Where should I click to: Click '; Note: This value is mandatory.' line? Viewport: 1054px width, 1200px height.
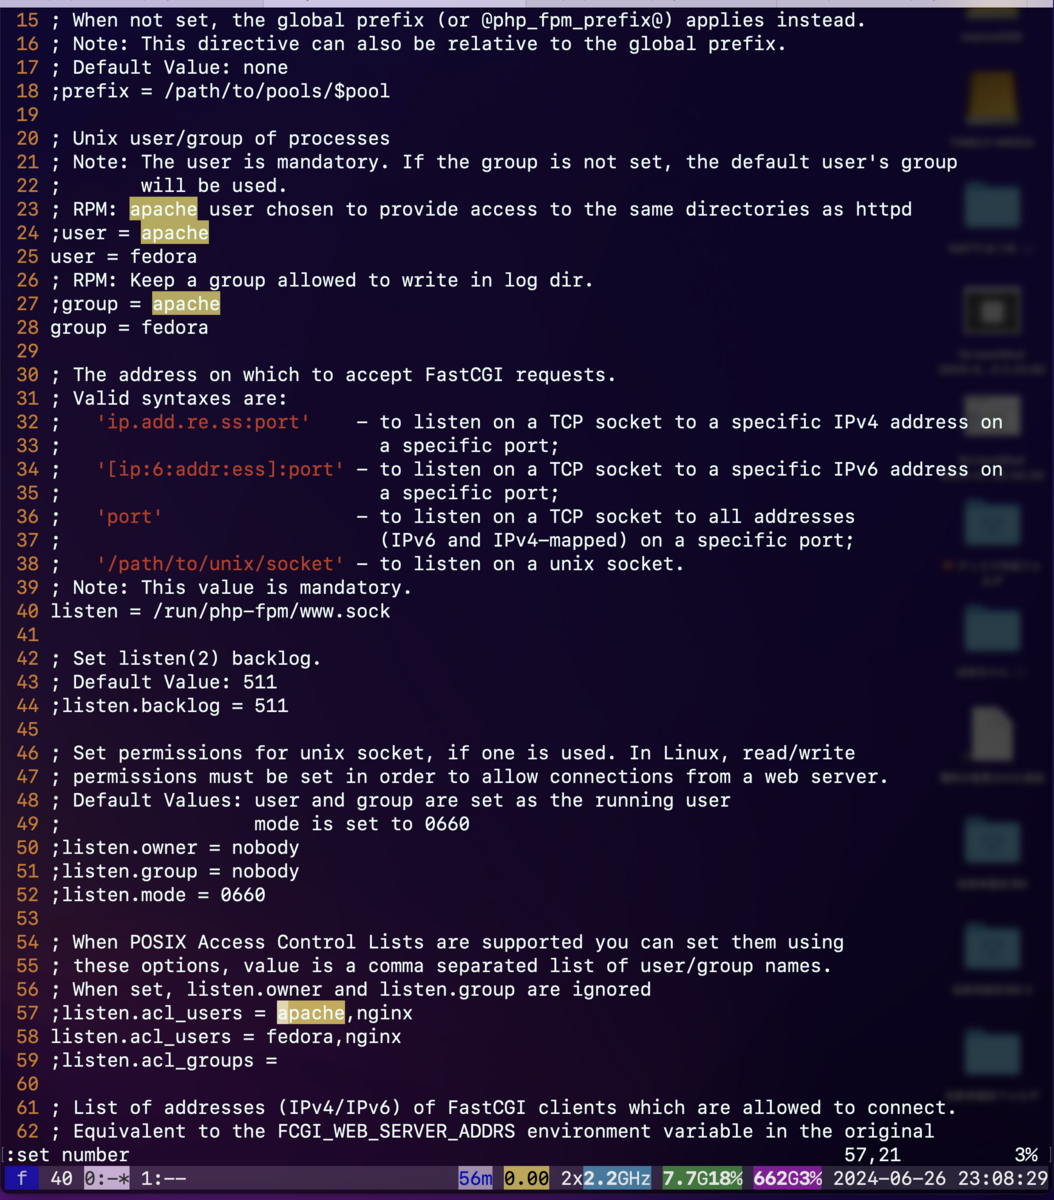click(x=231, y=588)
